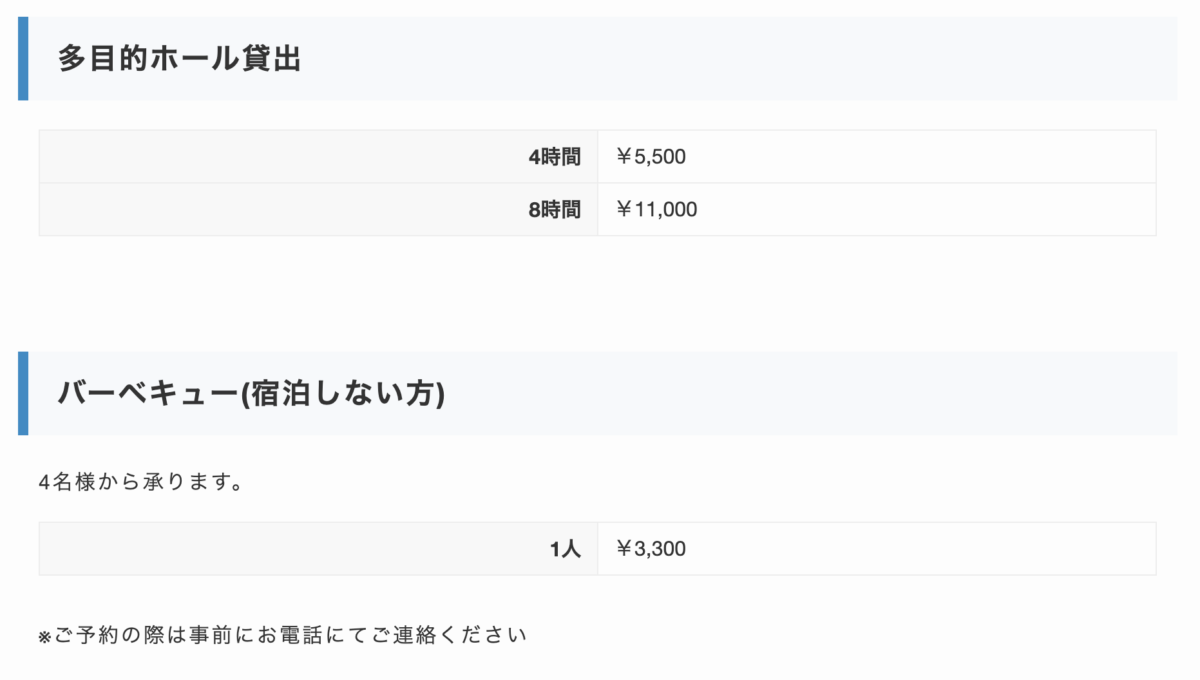Click the yen sign before 3,300
The height and width of the screenshot is (680, 1200).
click(x=624, y=549)
